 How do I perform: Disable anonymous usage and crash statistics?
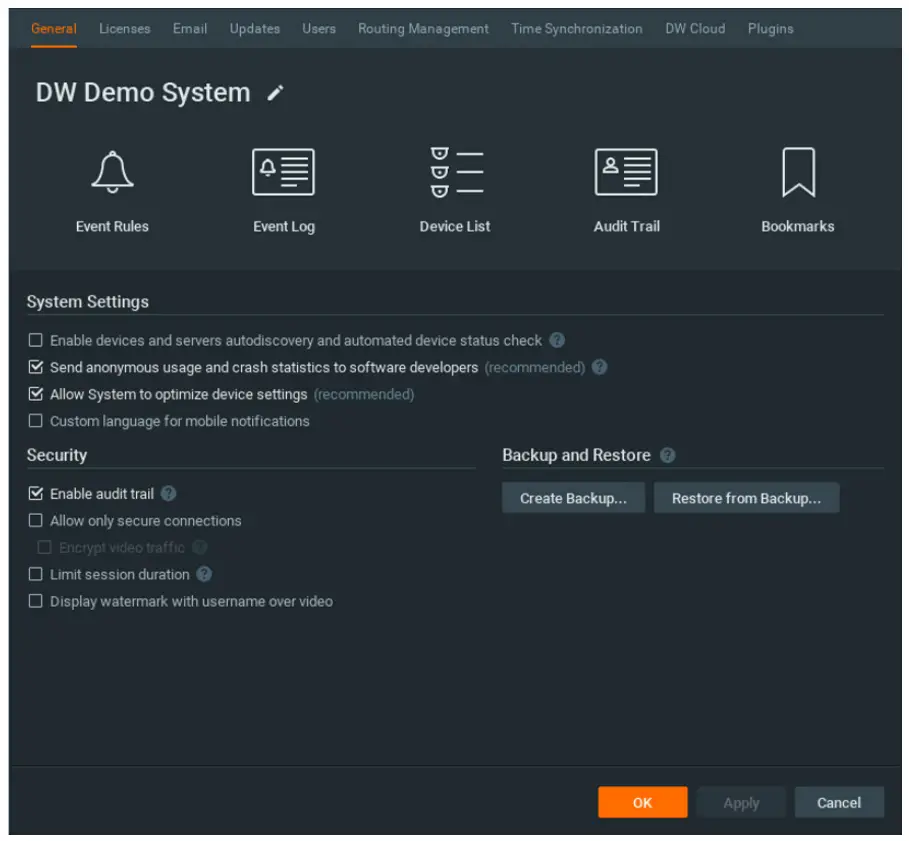pyautogui.click(x=35, y=367)
